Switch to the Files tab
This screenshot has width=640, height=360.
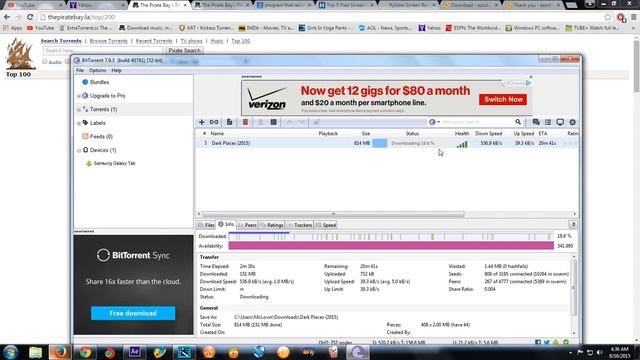(206, 225)
